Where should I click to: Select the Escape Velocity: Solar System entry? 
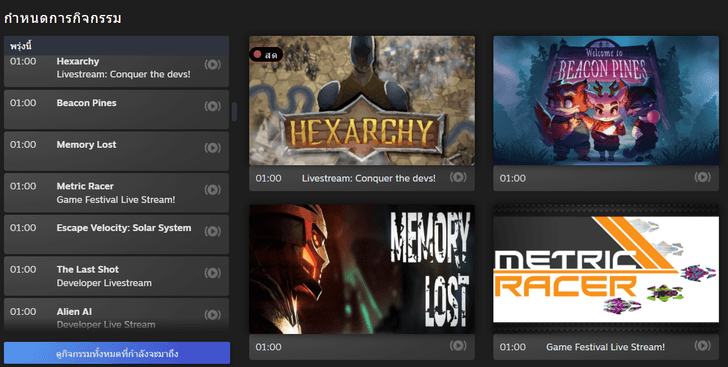[117, 234]
